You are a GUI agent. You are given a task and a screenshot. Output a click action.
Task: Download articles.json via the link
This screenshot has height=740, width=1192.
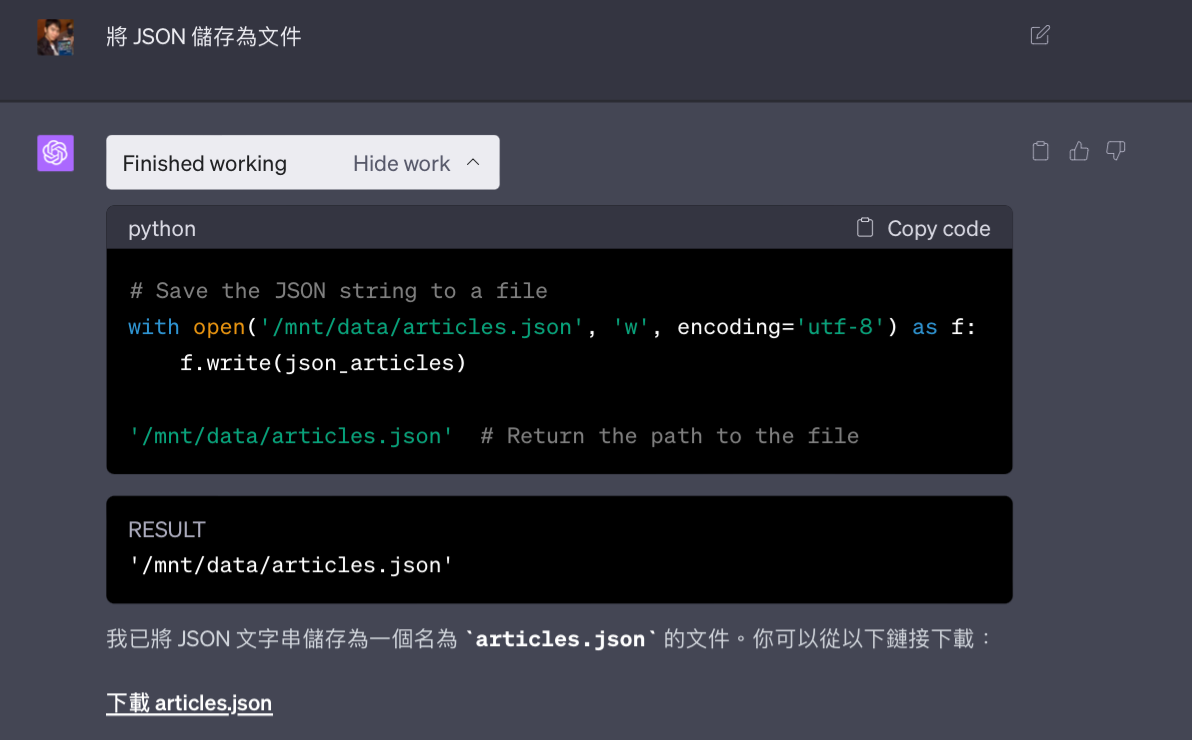(x=189, y=702)
